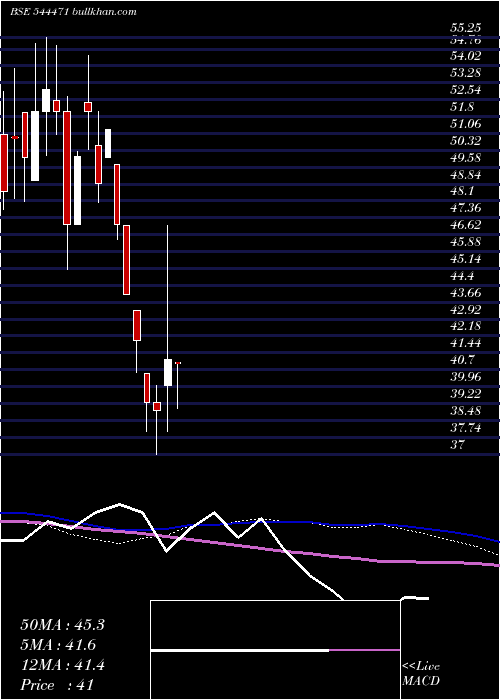Image resolution: width=500 pixels, height=700 pixels.
Task: Select the 'Price : 41' readout
Action: click(x=57, y=684)
